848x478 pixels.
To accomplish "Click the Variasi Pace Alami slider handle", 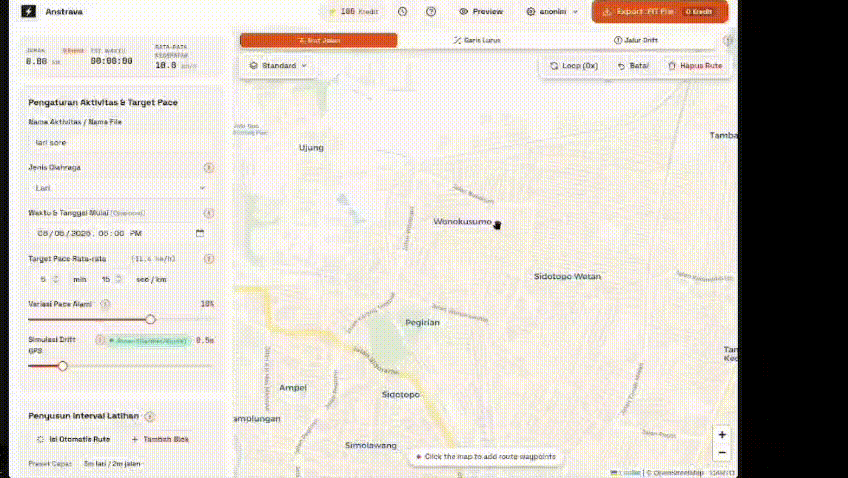I will (150, 319).
